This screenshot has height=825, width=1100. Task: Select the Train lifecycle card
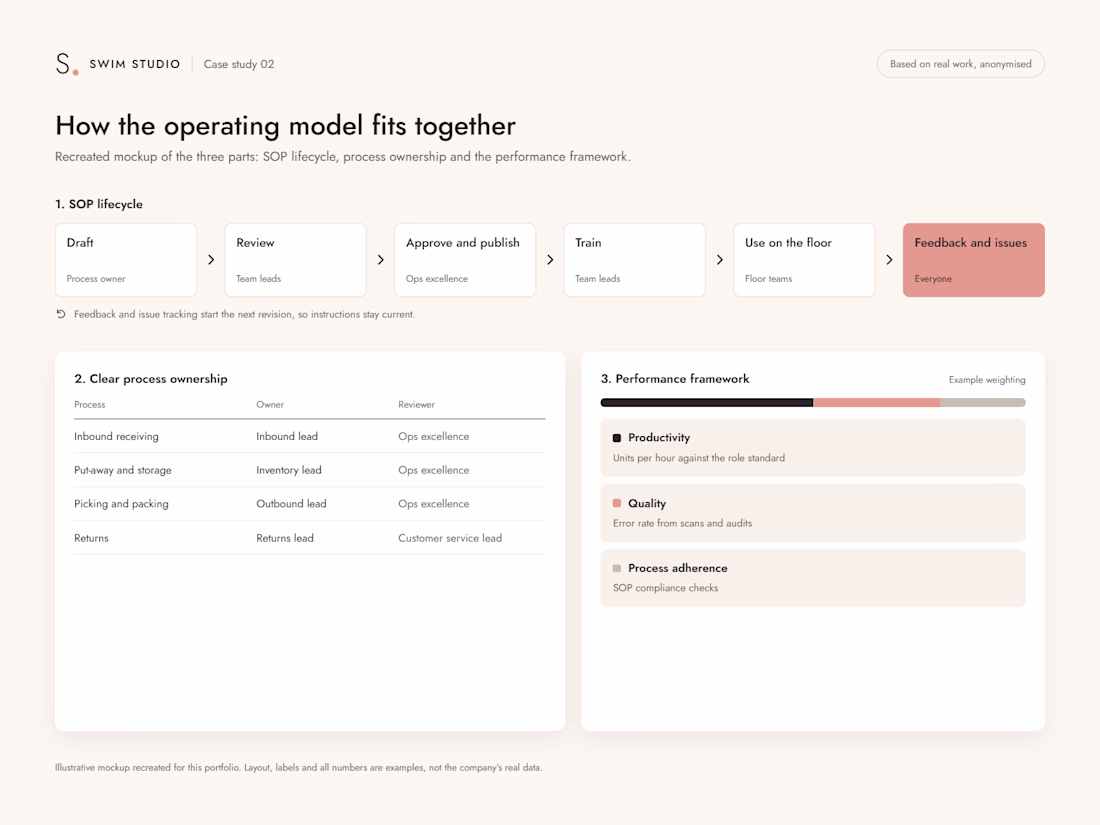635,260
